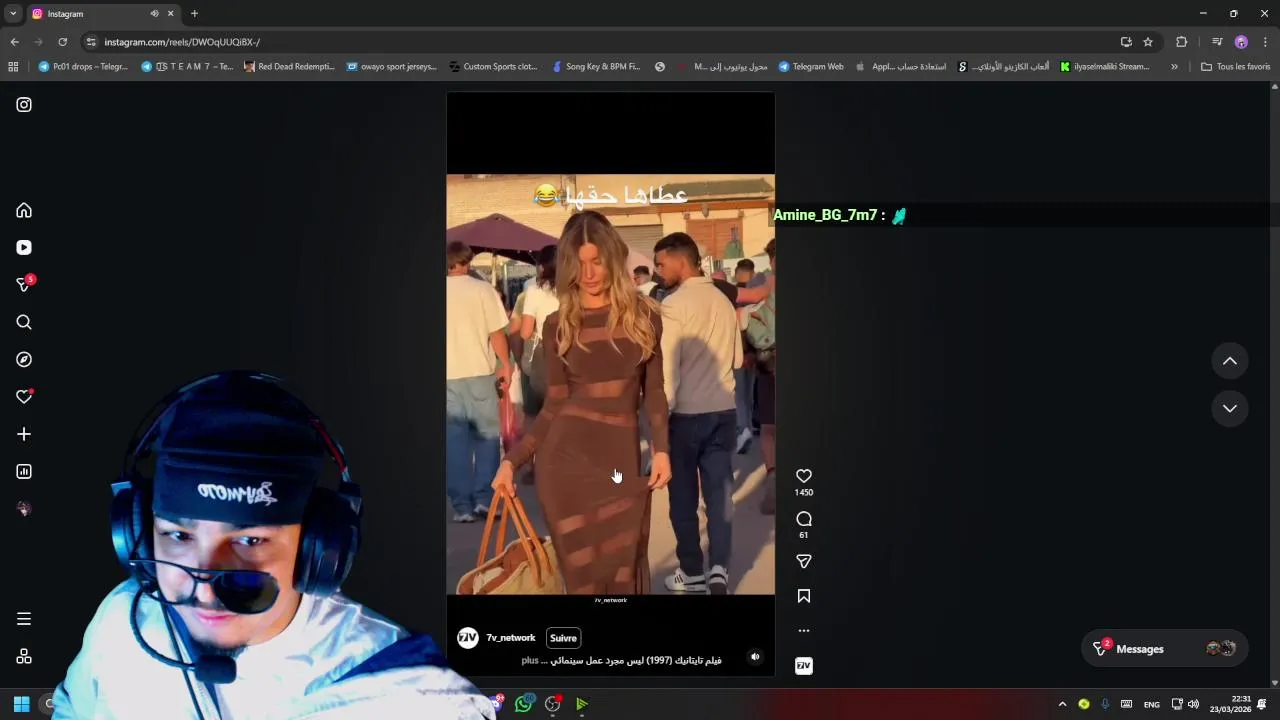The image size is (1280, 720).
Task: Open browser extensions puzzle icon
Action: 1181,42
